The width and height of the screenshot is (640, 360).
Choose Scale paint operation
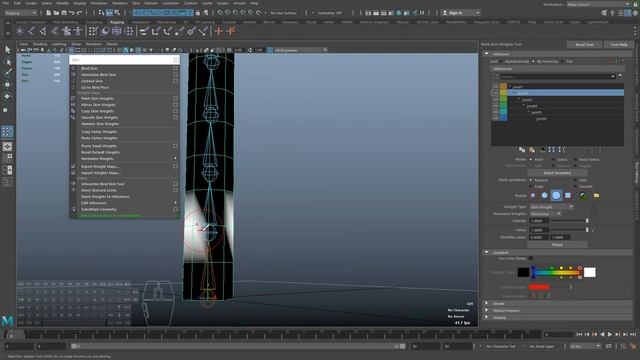point(531,186)
